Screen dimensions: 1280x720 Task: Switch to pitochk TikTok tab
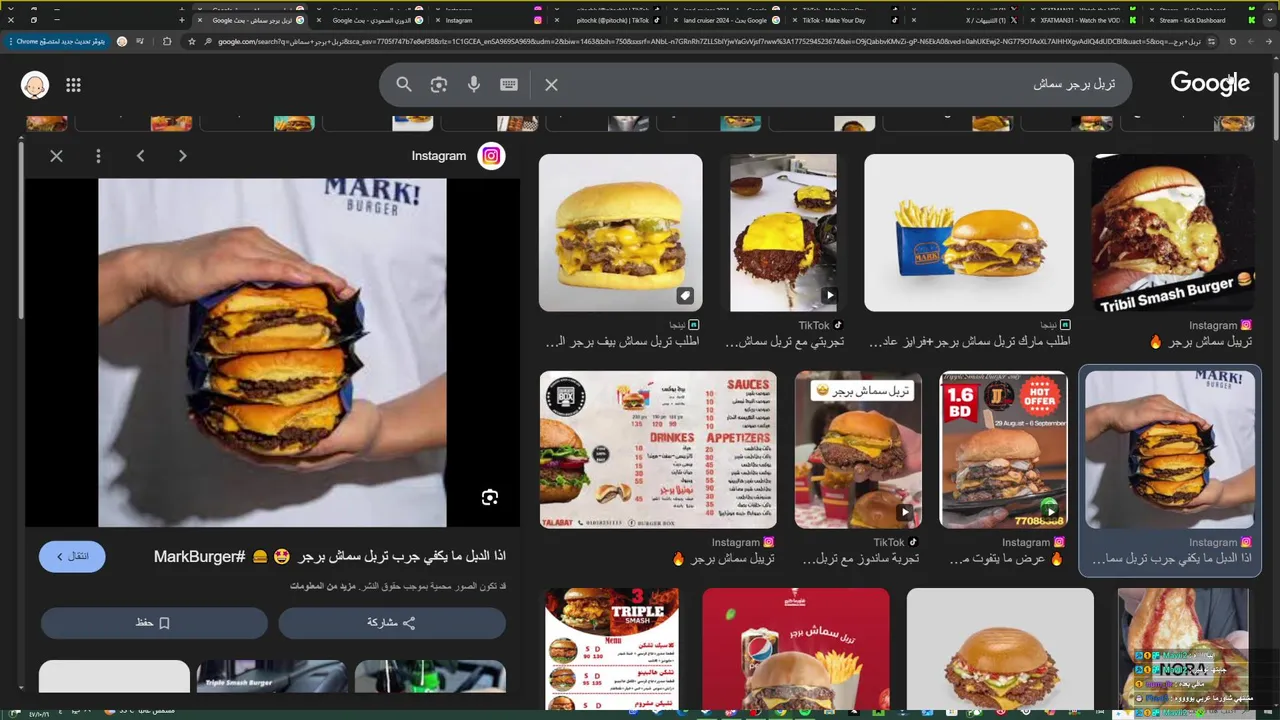click(x=606, y=20)
